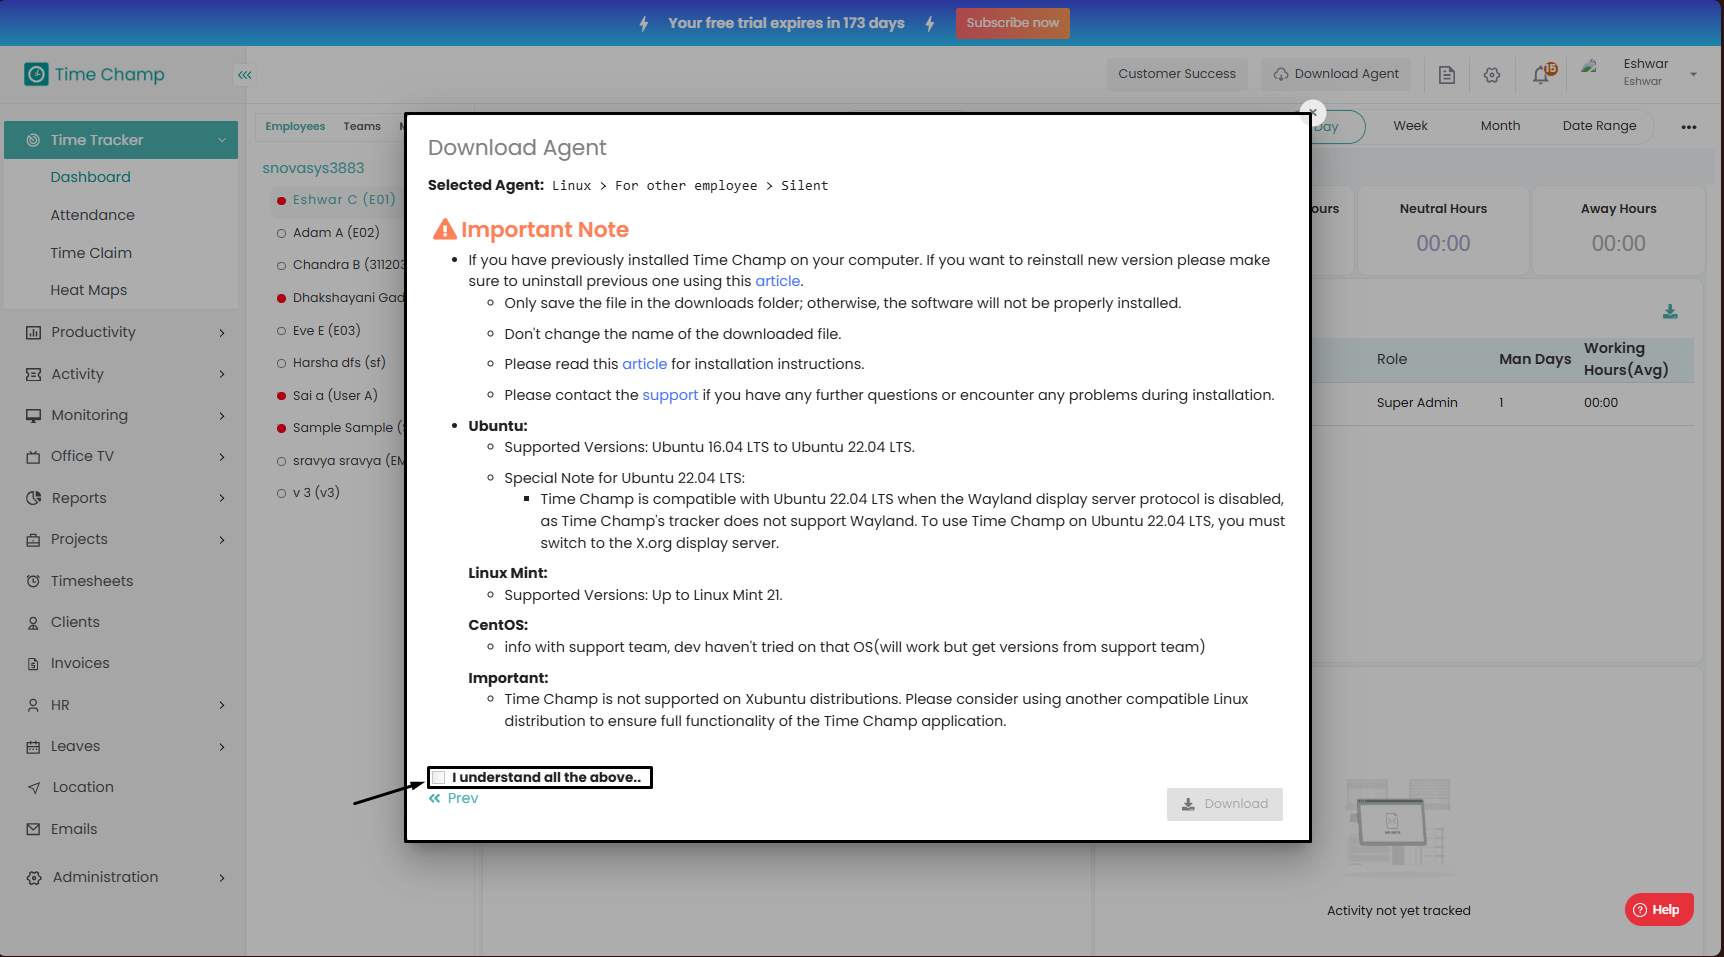Open Dashboard in sidebar
This screenshot has width=1724, height=957.
(x=91, y=177)
